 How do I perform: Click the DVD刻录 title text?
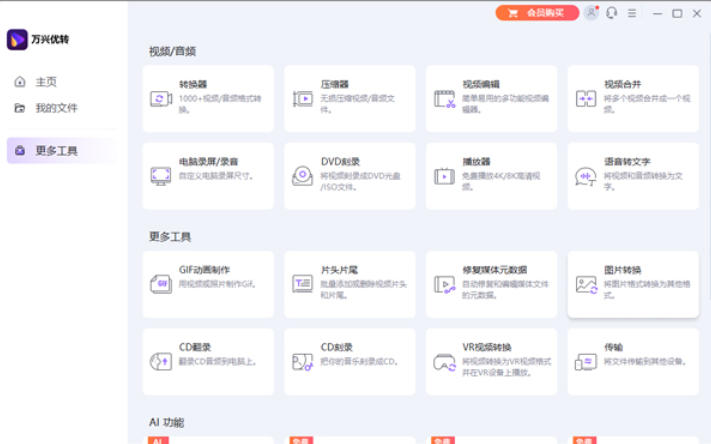pyautogui.click(x=340, y=161)
